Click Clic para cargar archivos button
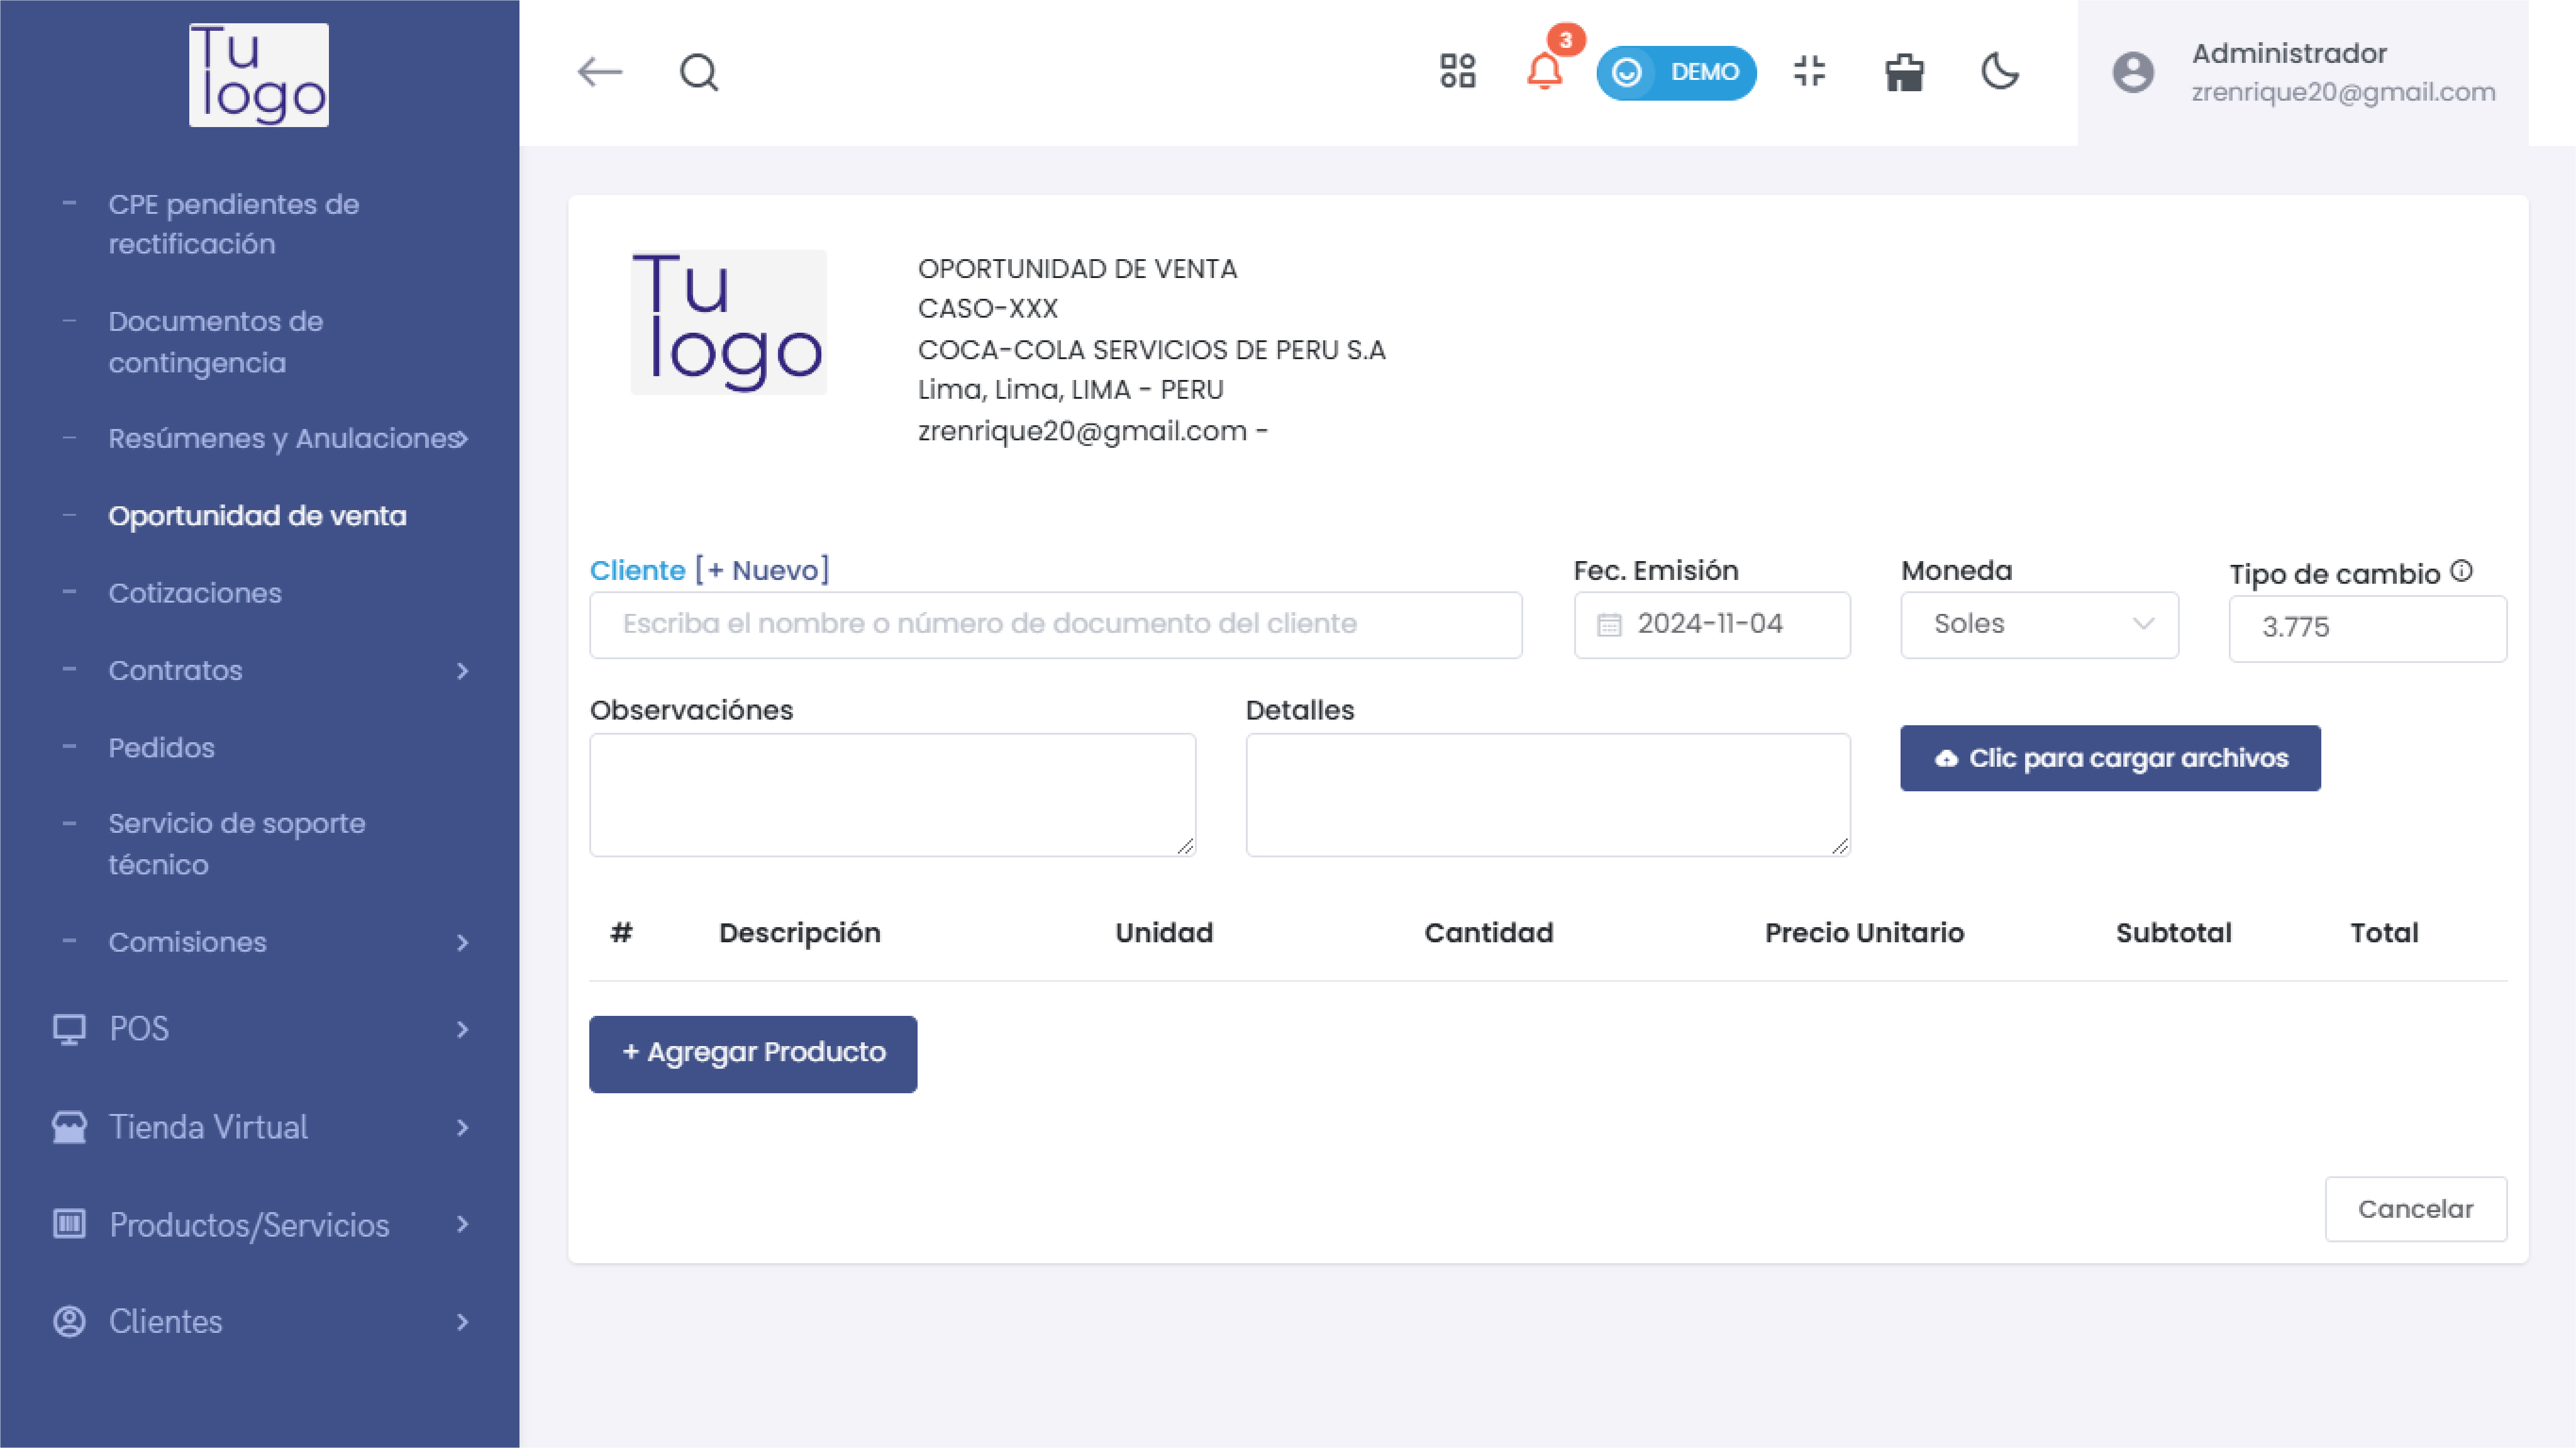This screenshot has height=1448, width=2576. click(2110, 757)
